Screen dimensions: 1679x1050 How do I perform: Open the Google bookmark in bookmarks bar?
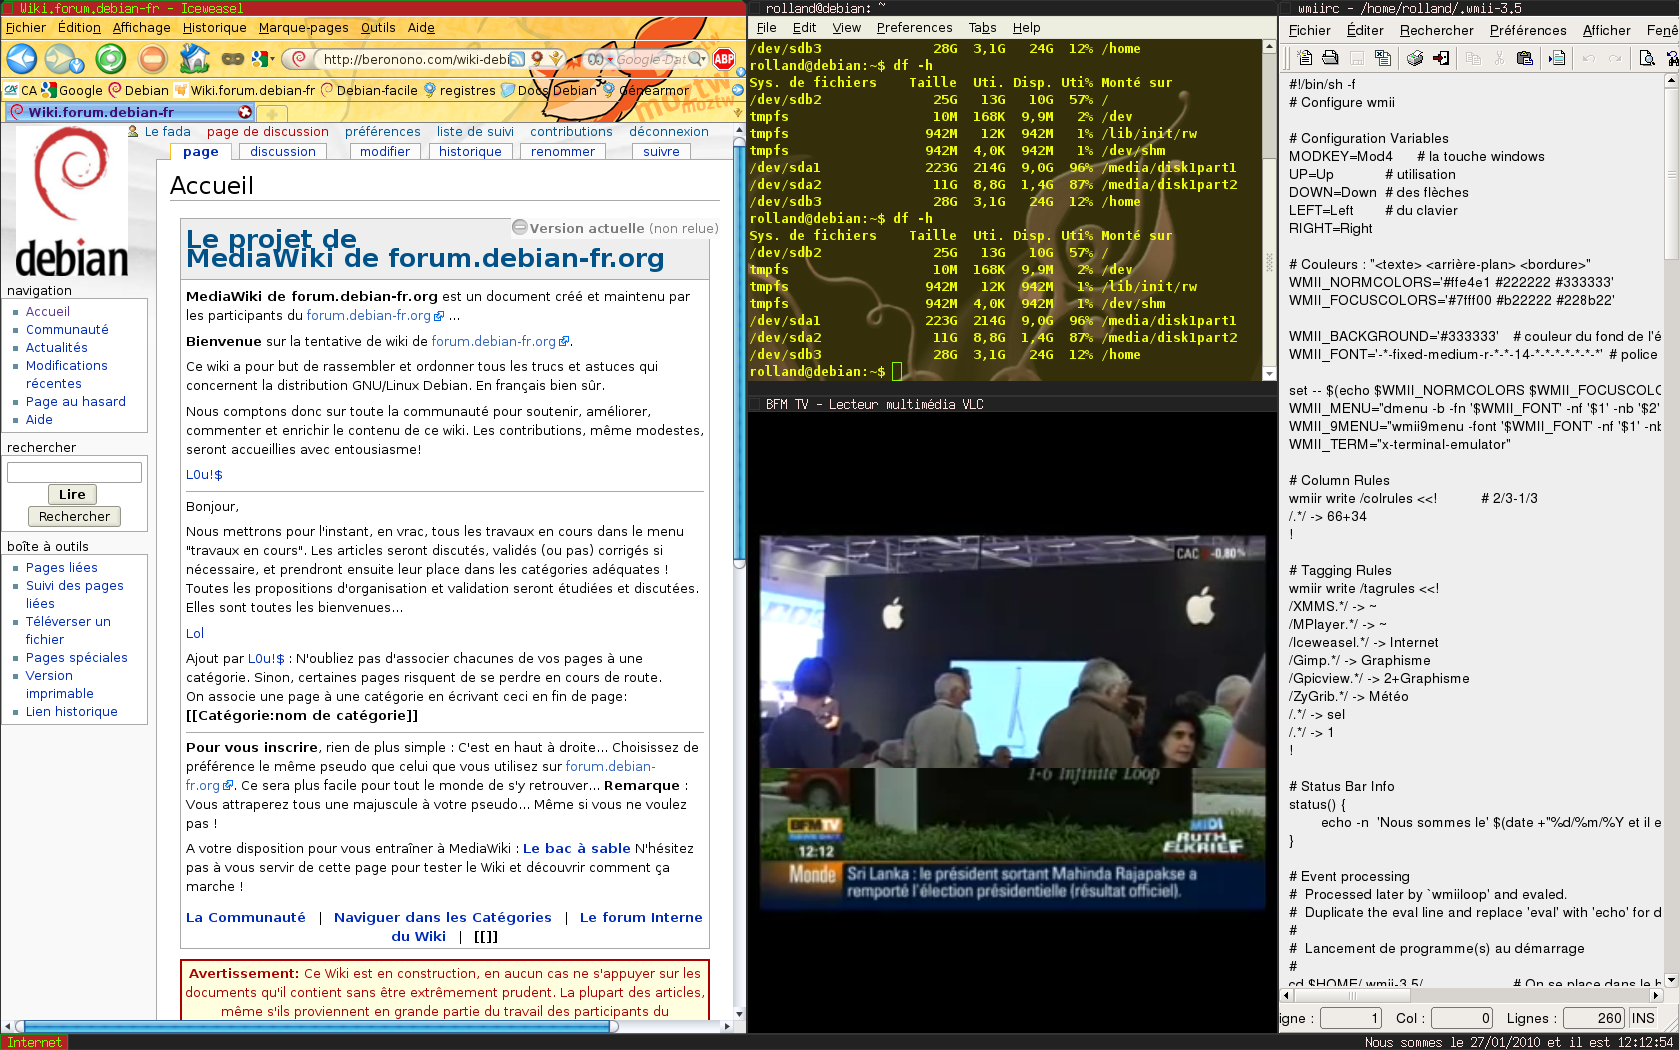click(x=72, y=90)
